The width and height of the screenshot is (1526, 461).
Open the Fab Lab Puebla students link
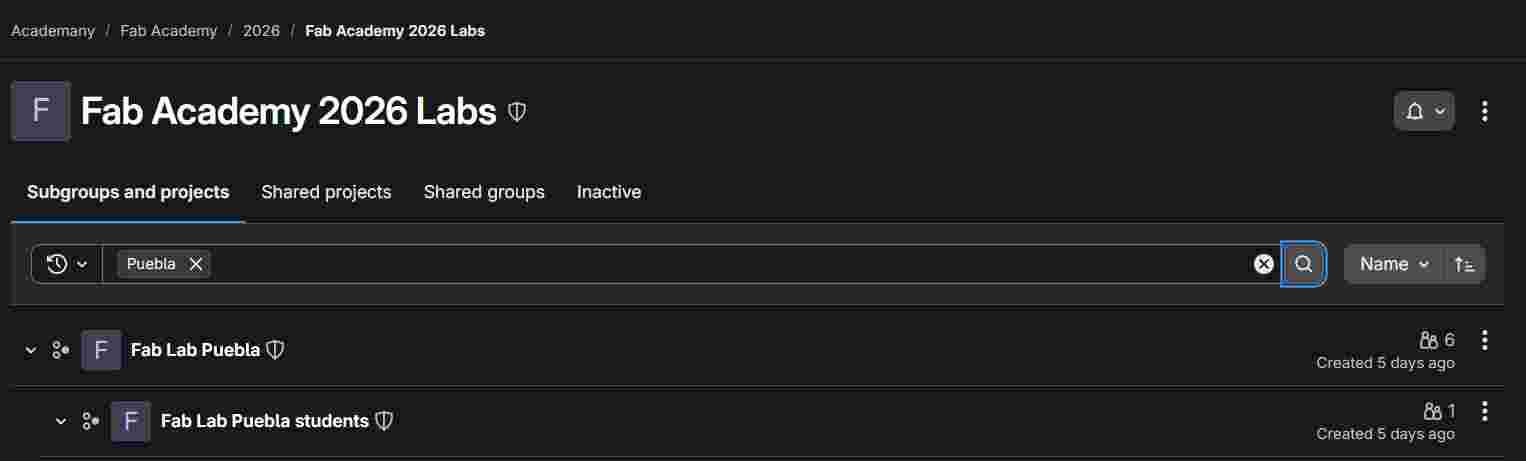264,421
